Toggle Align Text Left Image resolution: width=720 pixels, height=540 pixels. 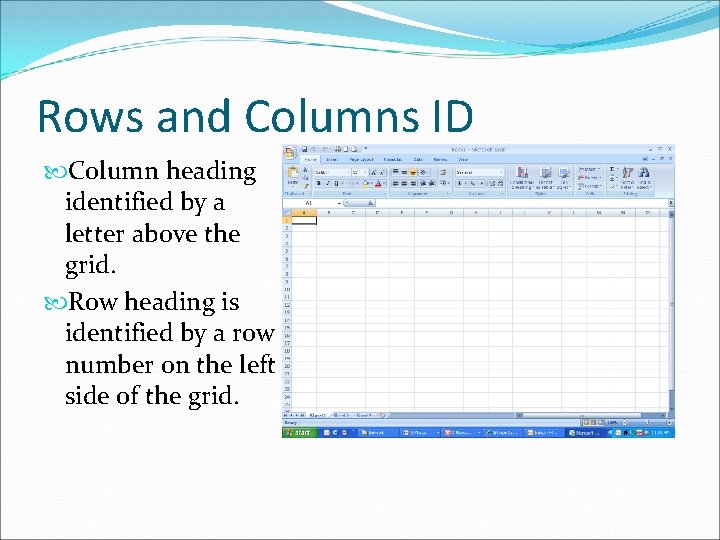[395, 183]
